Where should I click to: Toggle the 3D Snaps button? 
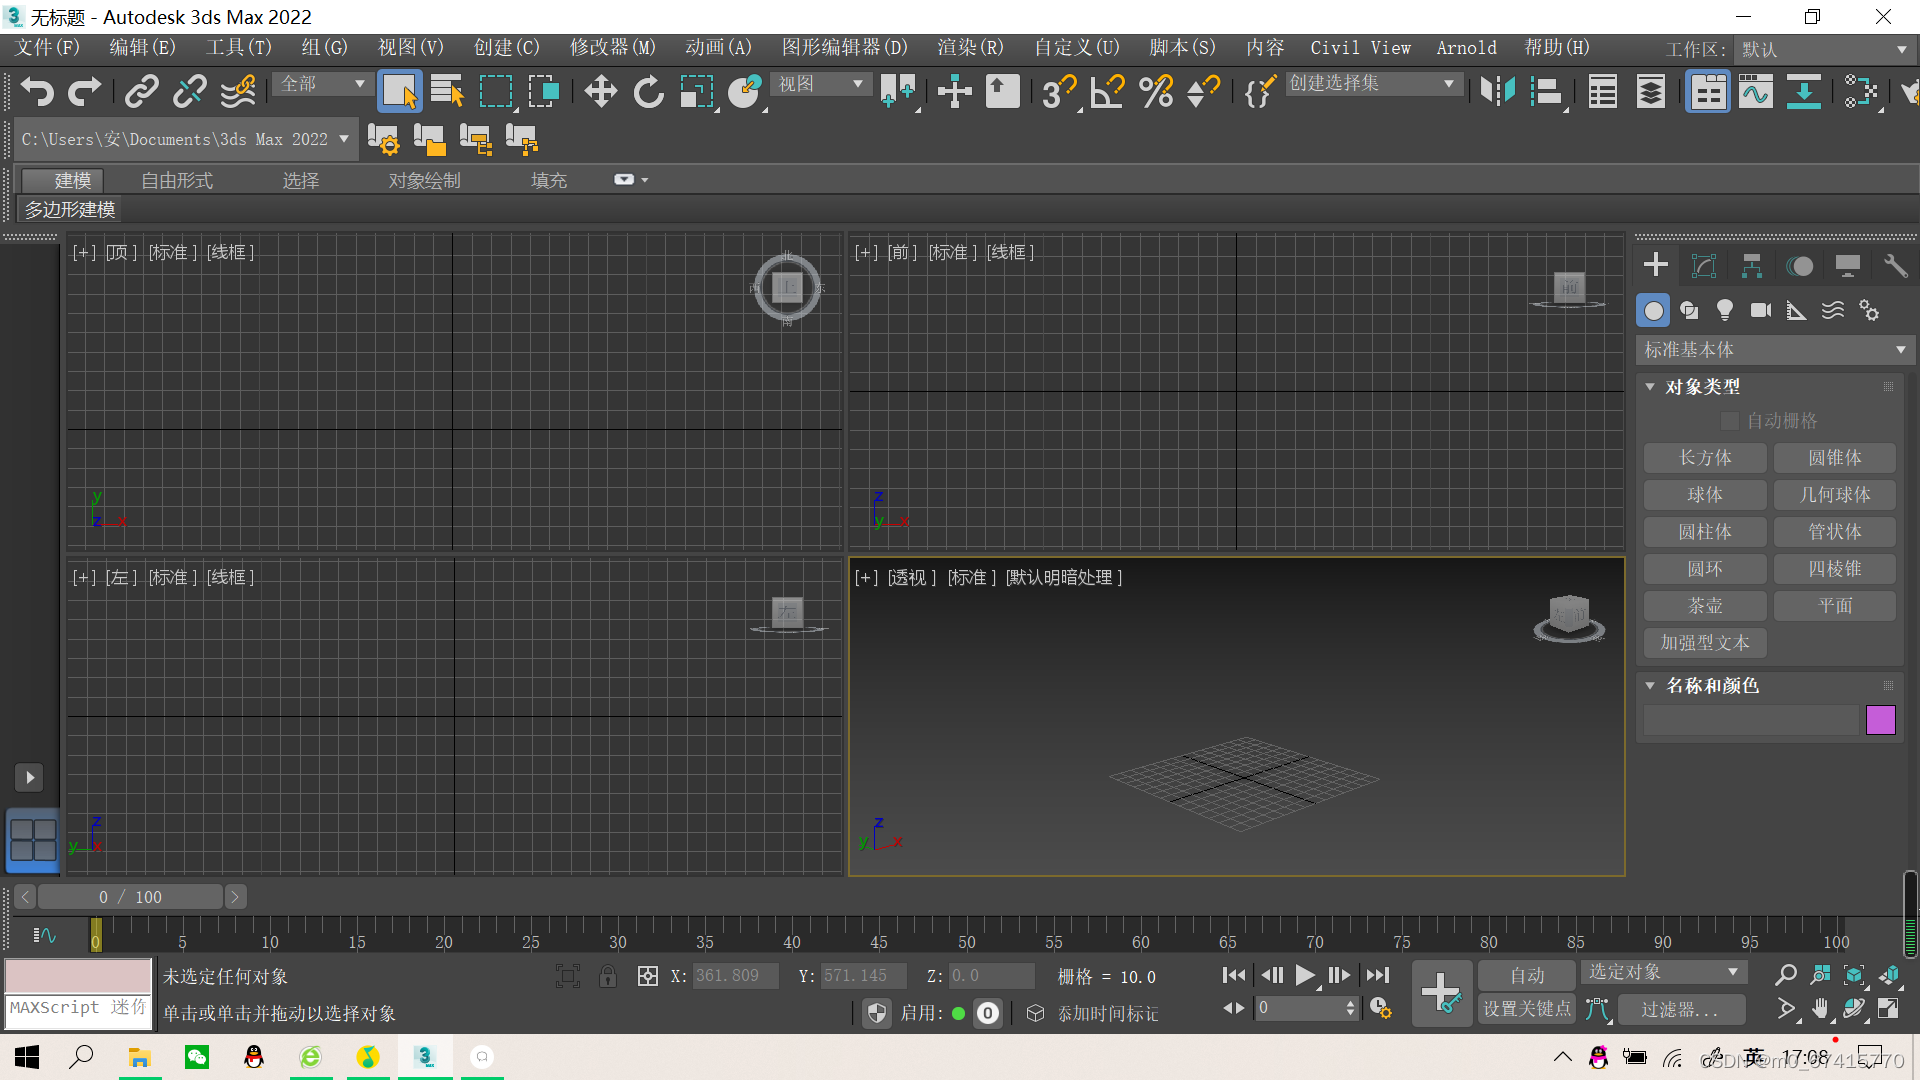pos(1058,92)
